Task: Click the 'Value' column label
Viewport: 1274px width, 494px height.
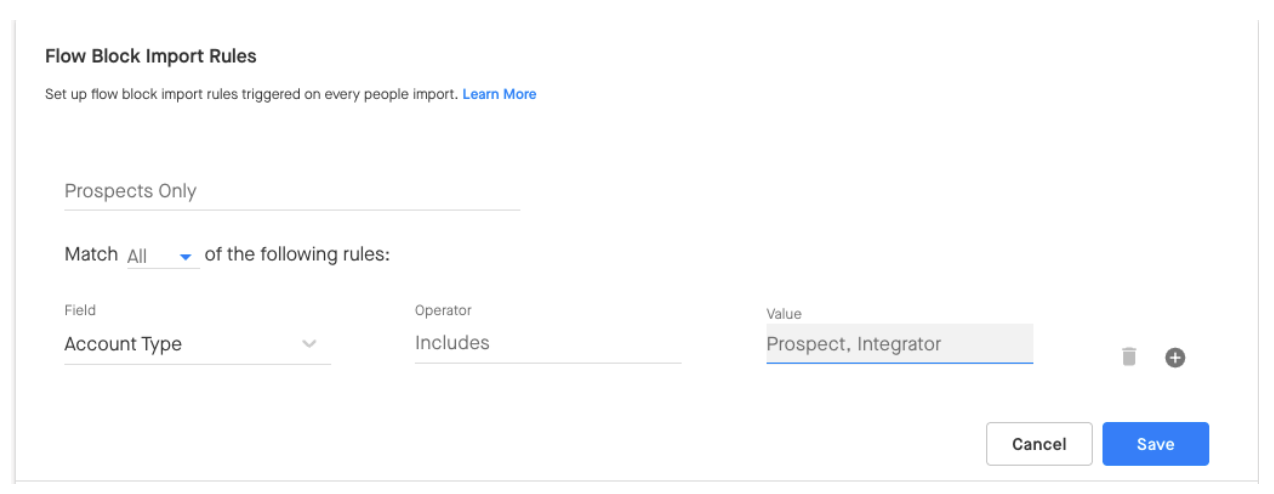Action: point(784,314)
